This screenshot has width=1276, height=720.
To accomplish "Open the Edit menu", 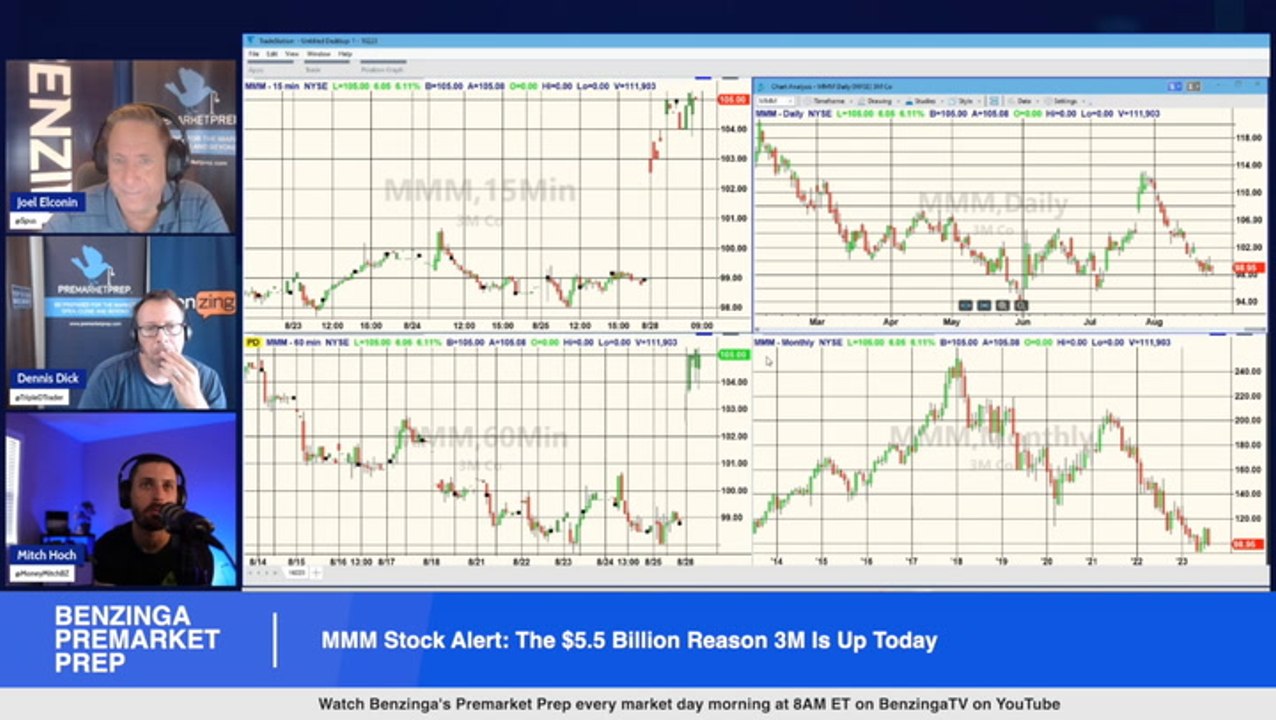I will pyautogui.click(x=272, y=54).
